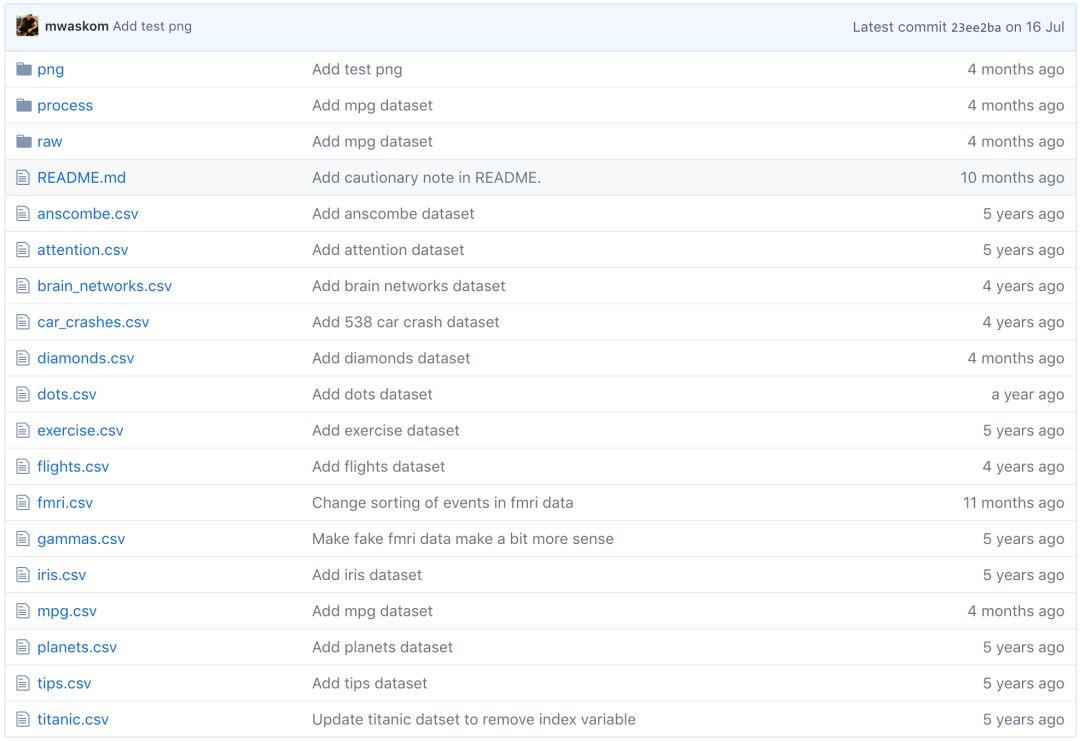The width and height of the screenshot is (1080, 741).
Task: View commit 'Add cautionary note in README.'
Action: [x=426, y=178]
